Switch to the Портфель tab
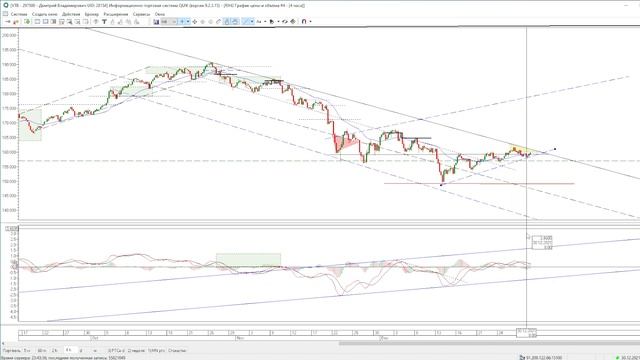The width and height of the screenshot is (640, 360). tap(11, 350)
